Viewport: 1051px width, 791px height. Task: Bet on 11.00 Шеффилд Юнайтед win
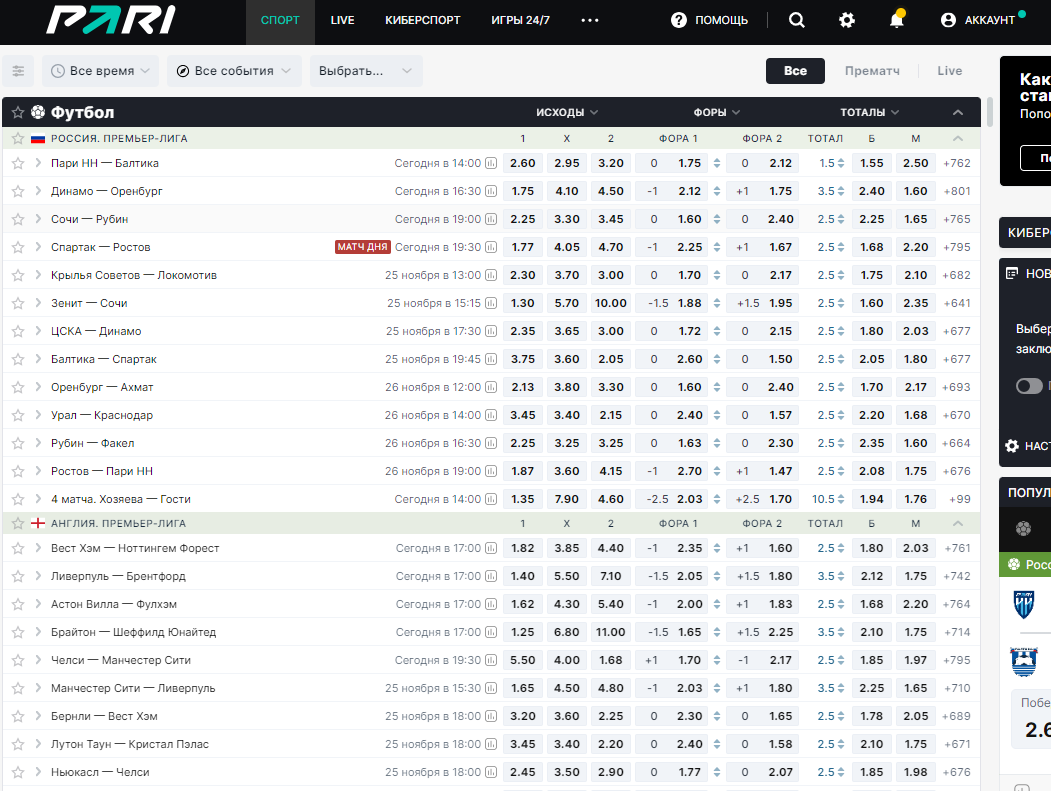[x=611, y=632]
